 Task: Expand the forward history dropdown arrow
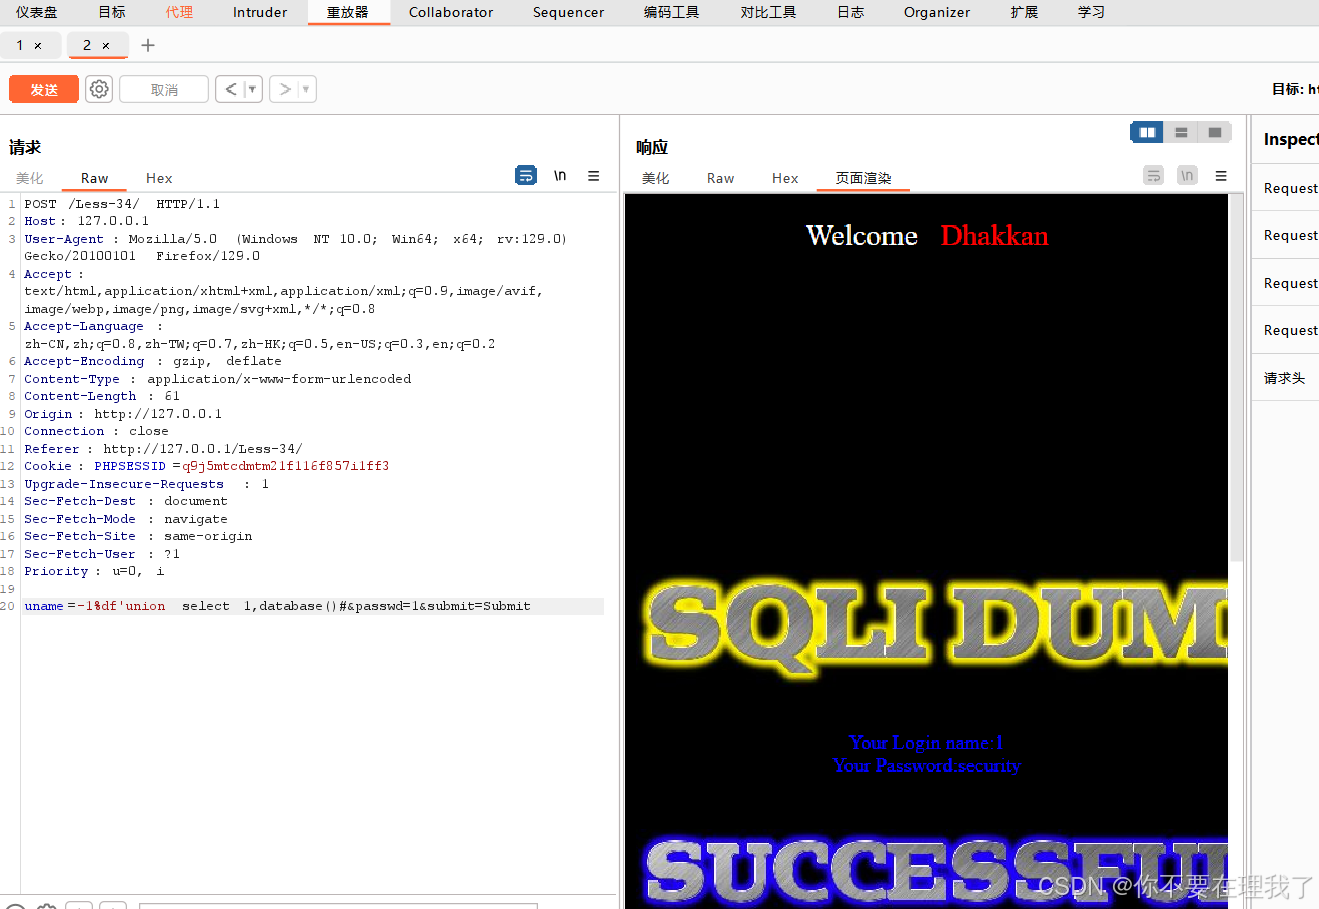tap(306, 89)
